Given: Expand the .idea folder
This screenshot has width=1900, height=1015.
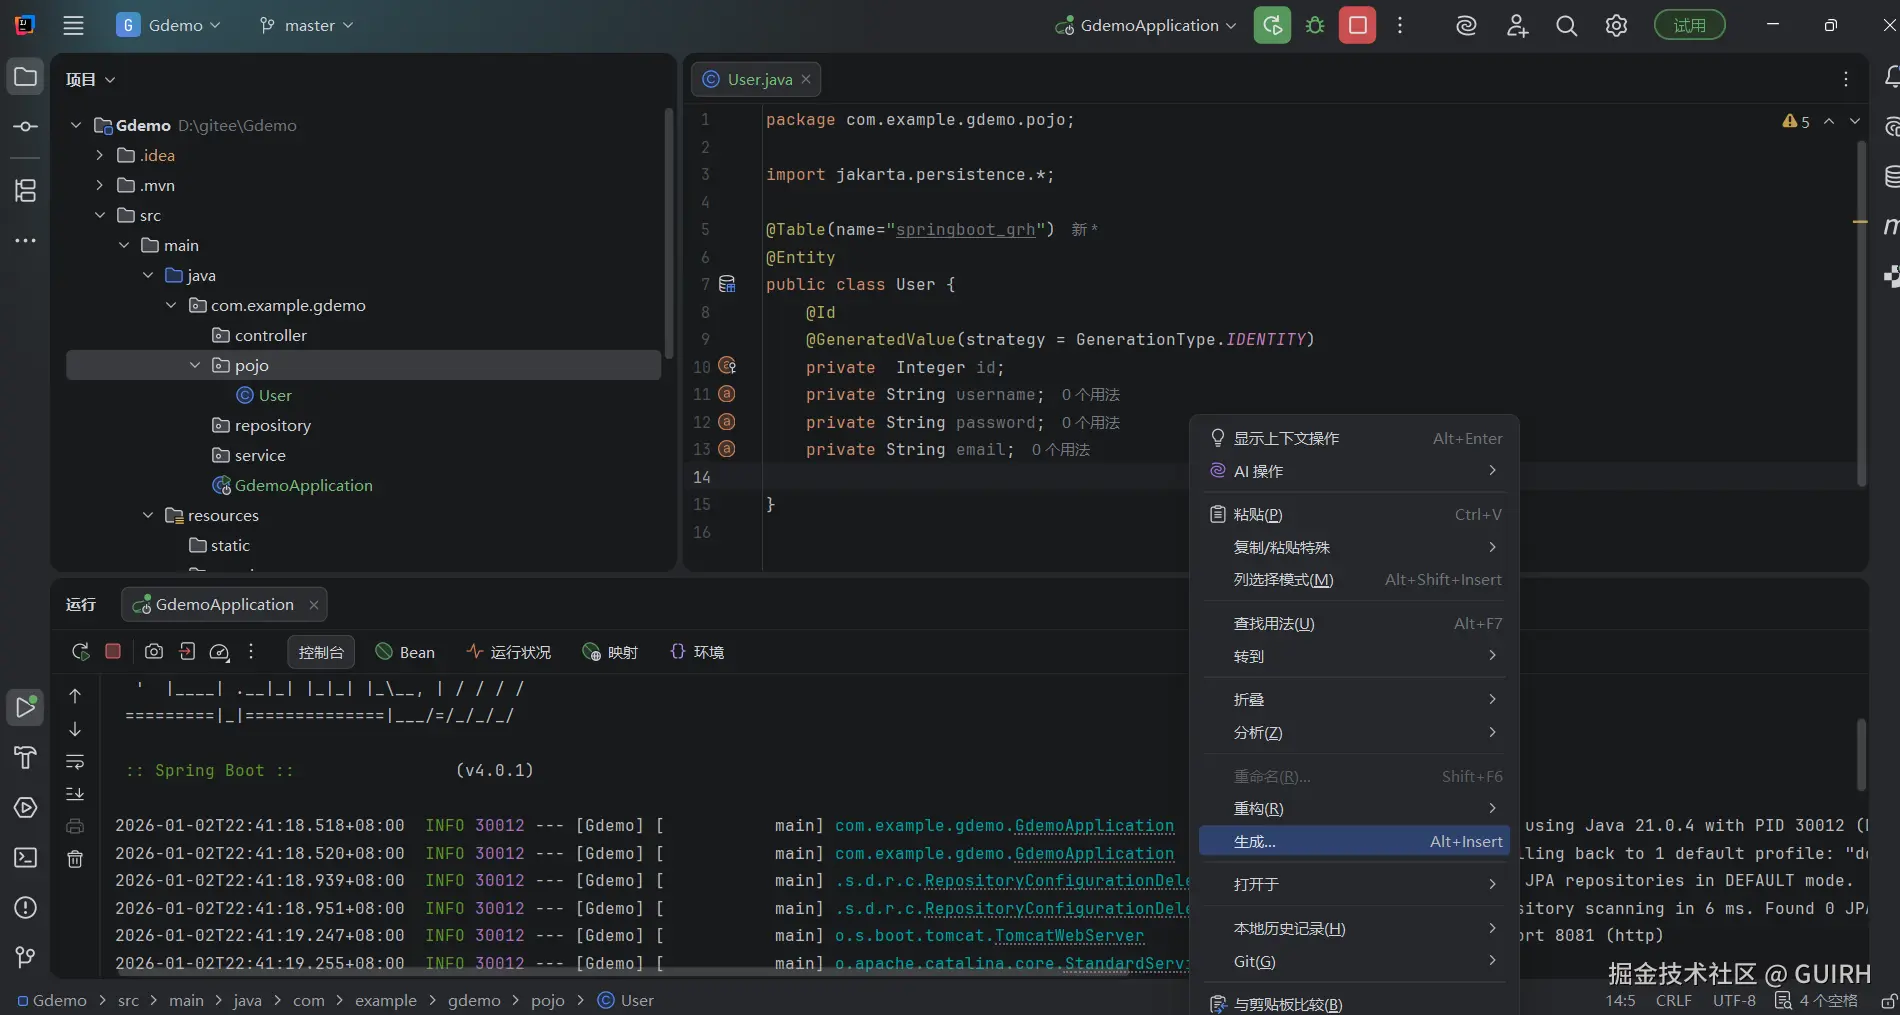Looking at the screenshot, I should [x=99, y=156].
